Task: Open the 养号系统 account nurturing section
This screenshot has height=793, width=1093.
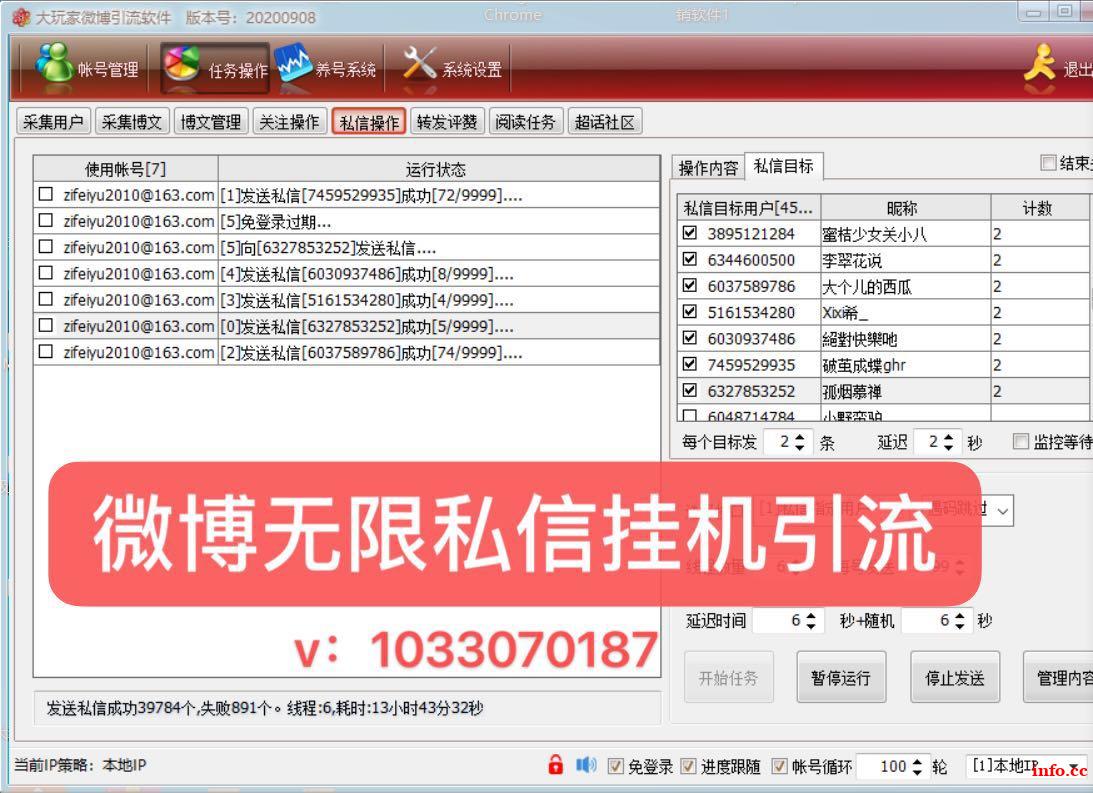Action: click(326, 68)
